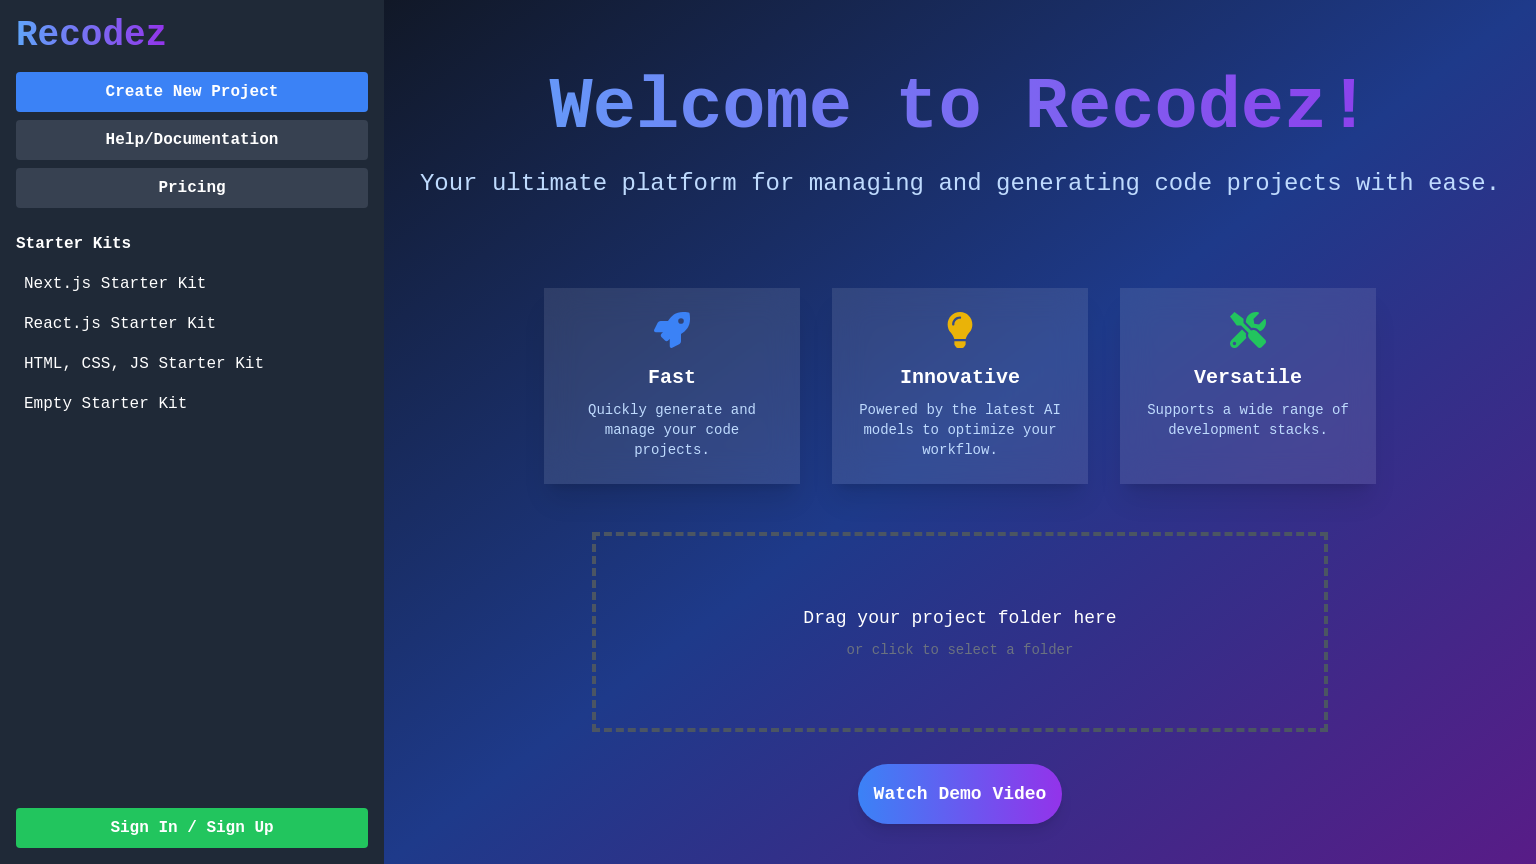Click the "Welcome to Recodez!" headline
This screenshot has width=1536, height=864.
tap(960, 107)
